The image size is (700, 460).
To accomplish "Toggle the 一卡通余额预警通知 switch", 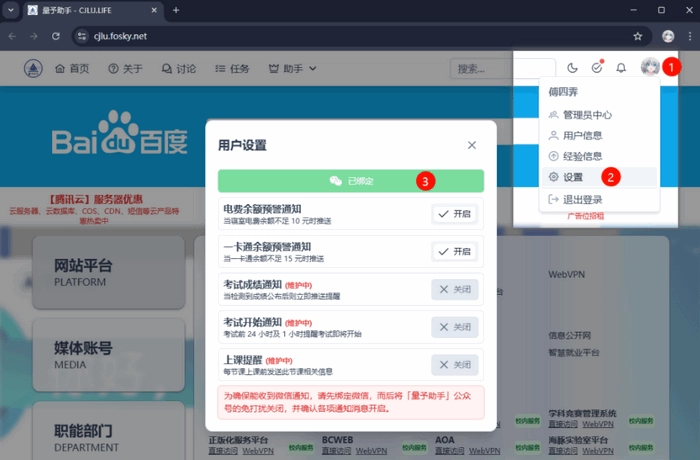I will (455, 251).
